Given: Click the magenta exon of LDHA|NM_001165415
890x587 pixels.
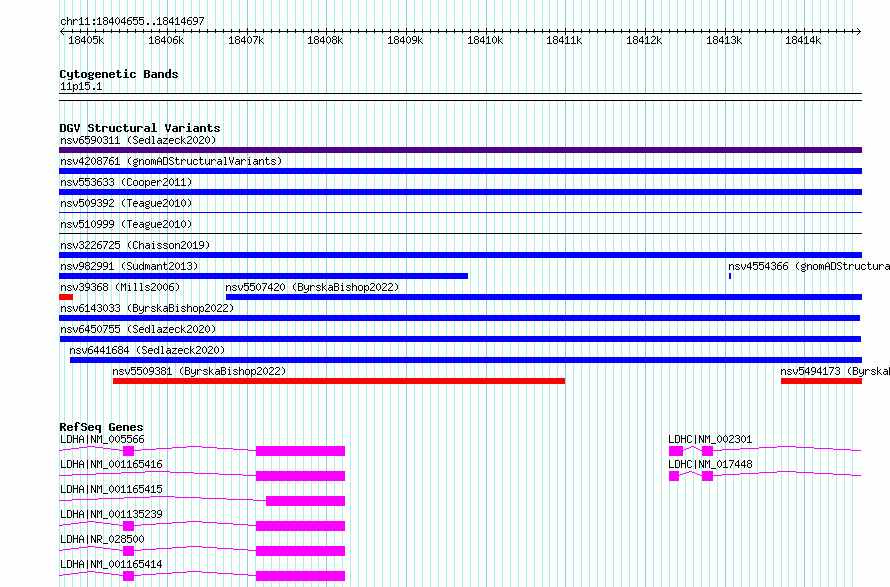Looking at the screenshot, I should pyautogui.click(x=305, y=501).
